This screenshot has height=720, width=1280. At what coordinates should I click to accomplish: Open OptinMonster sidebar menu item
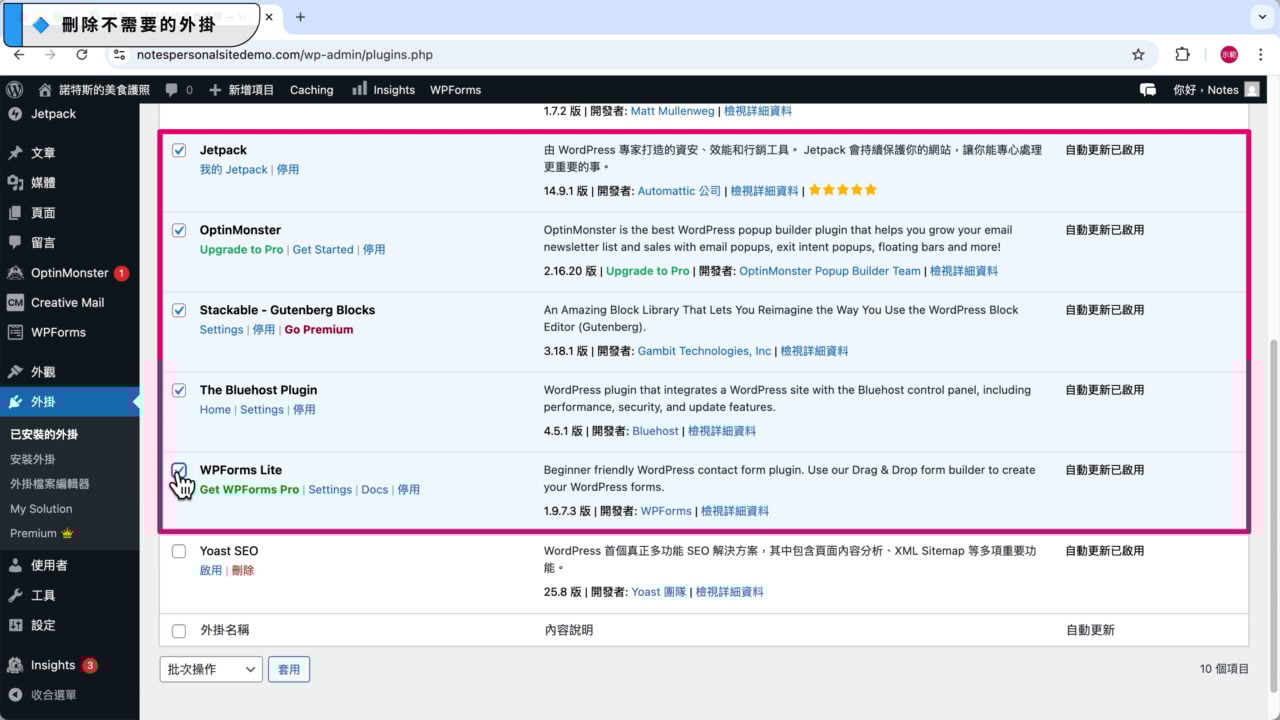(69, 273)
